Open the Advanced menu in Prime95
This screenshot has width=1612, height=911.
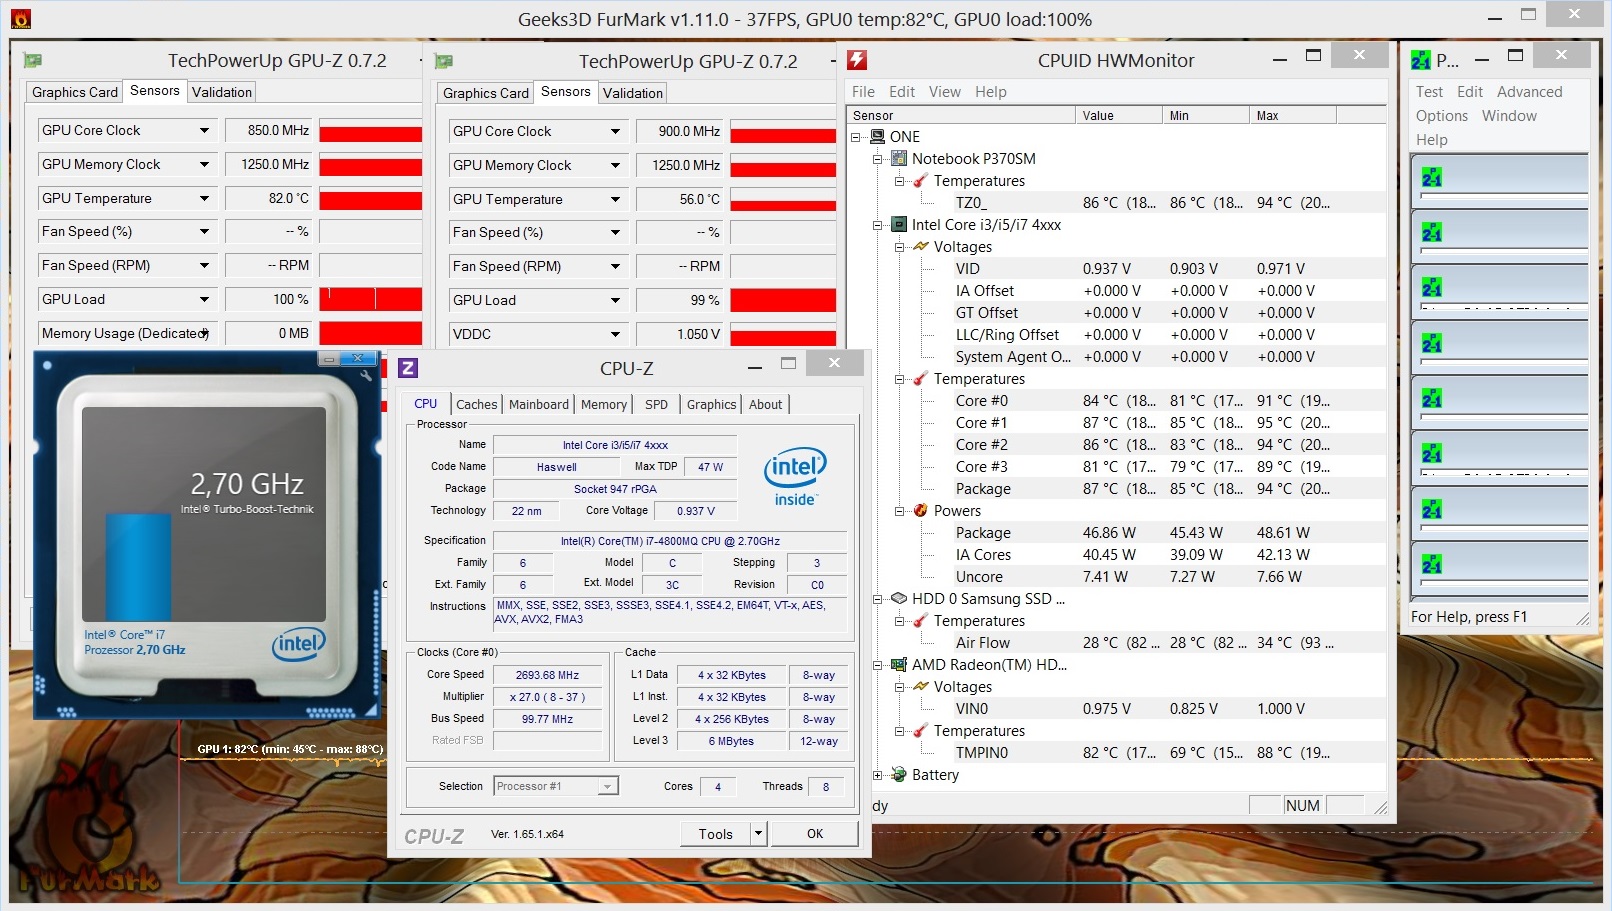click(x=1529, y=92)
